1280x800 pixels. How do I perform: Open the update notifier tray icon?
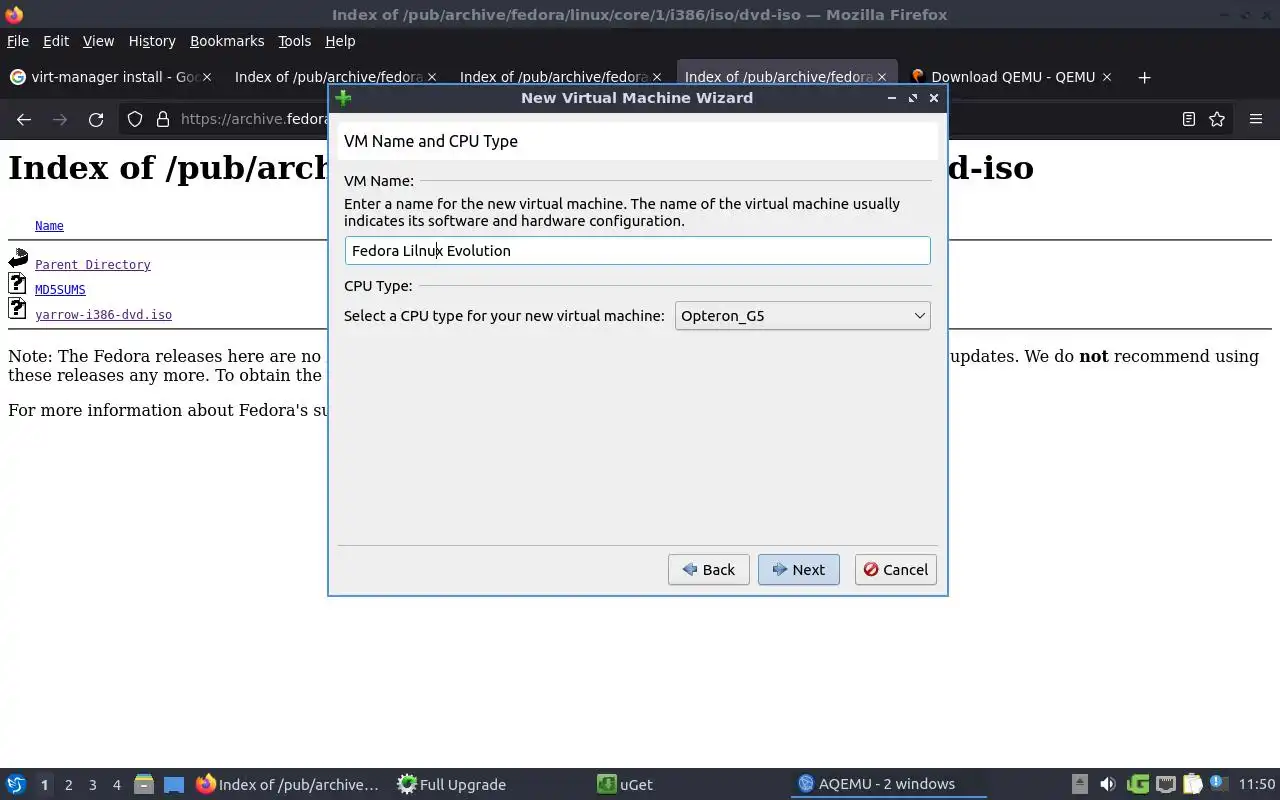(x=1218, y=784)
